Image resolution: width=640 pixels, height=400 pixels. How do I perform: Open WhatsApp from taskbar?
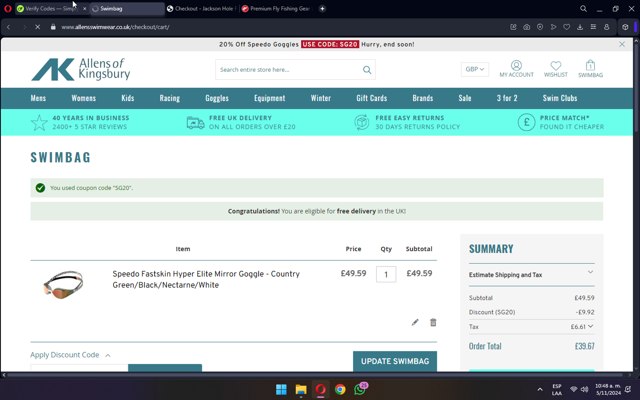(x=360, y=389)
